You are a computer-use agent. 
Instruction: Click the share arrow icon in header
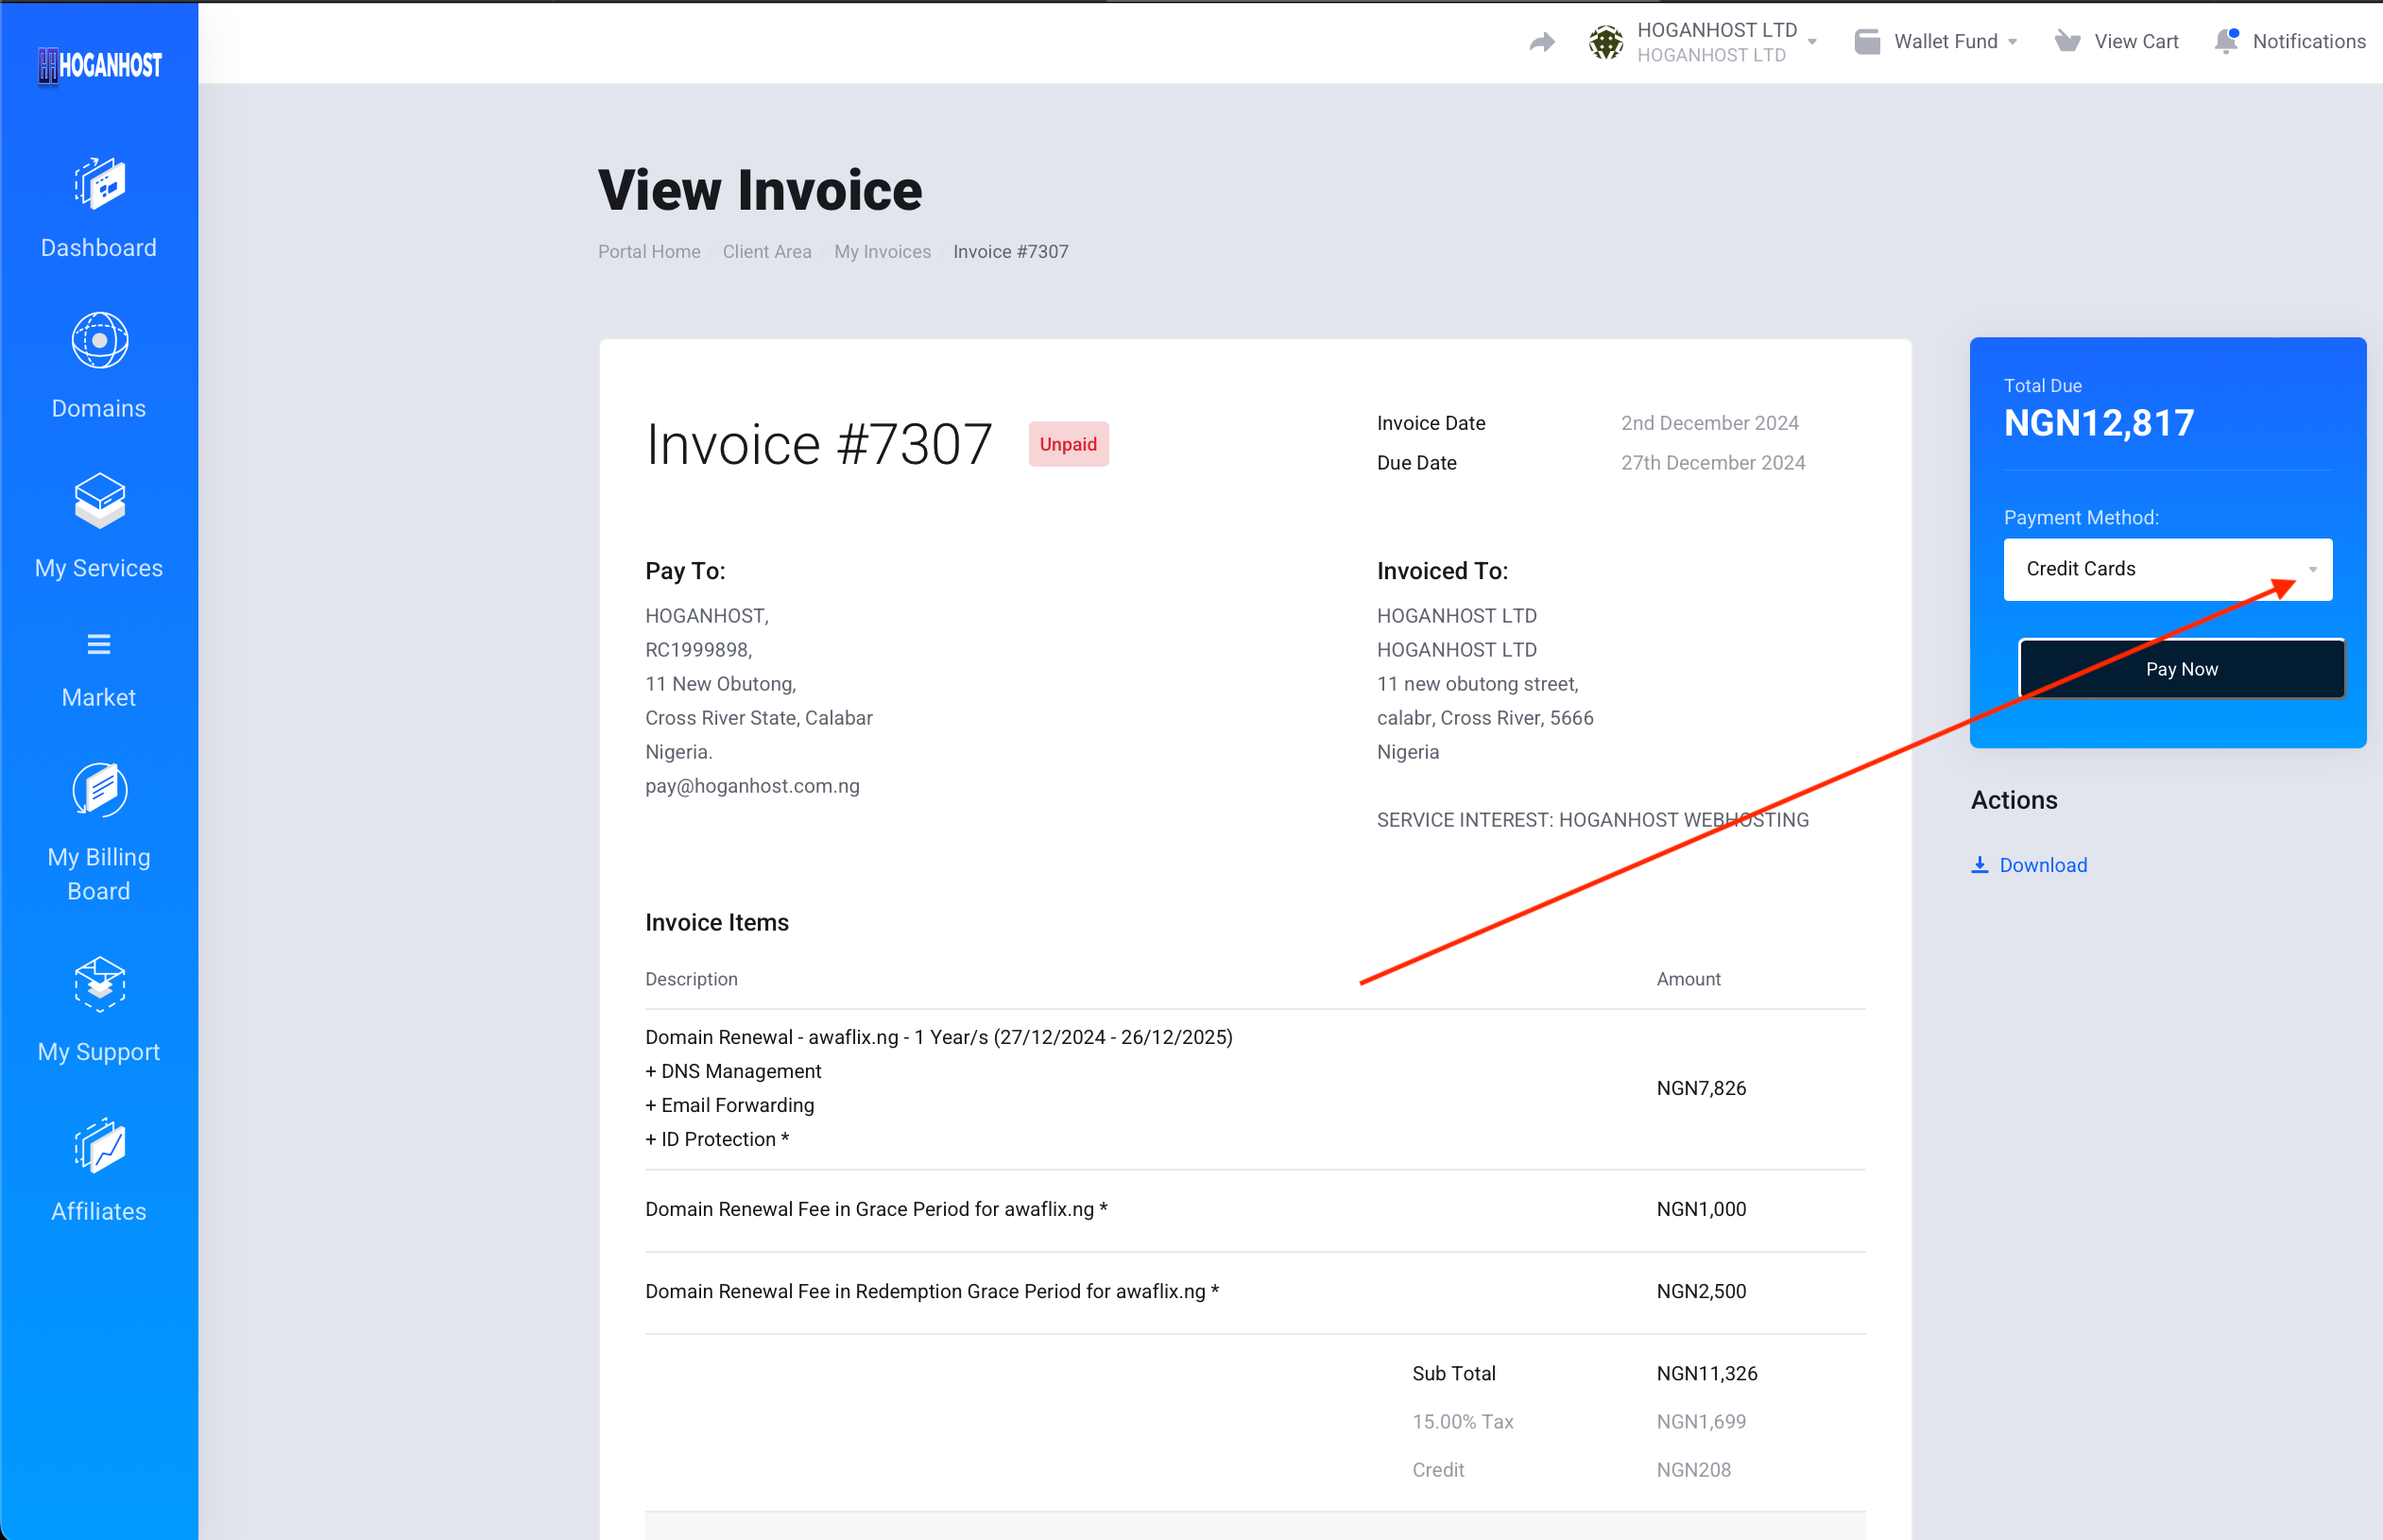click(x=1542, y=42)
